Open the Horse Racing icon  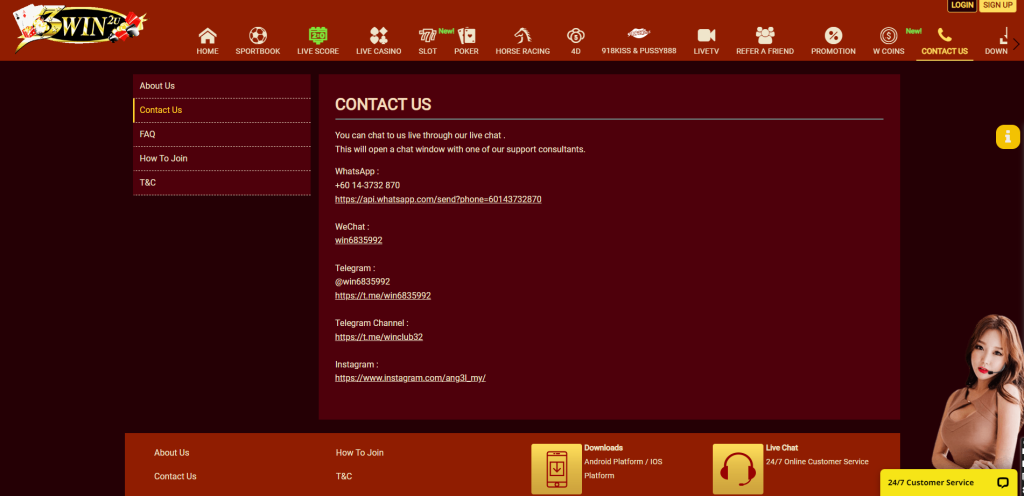tap(522, 35)
